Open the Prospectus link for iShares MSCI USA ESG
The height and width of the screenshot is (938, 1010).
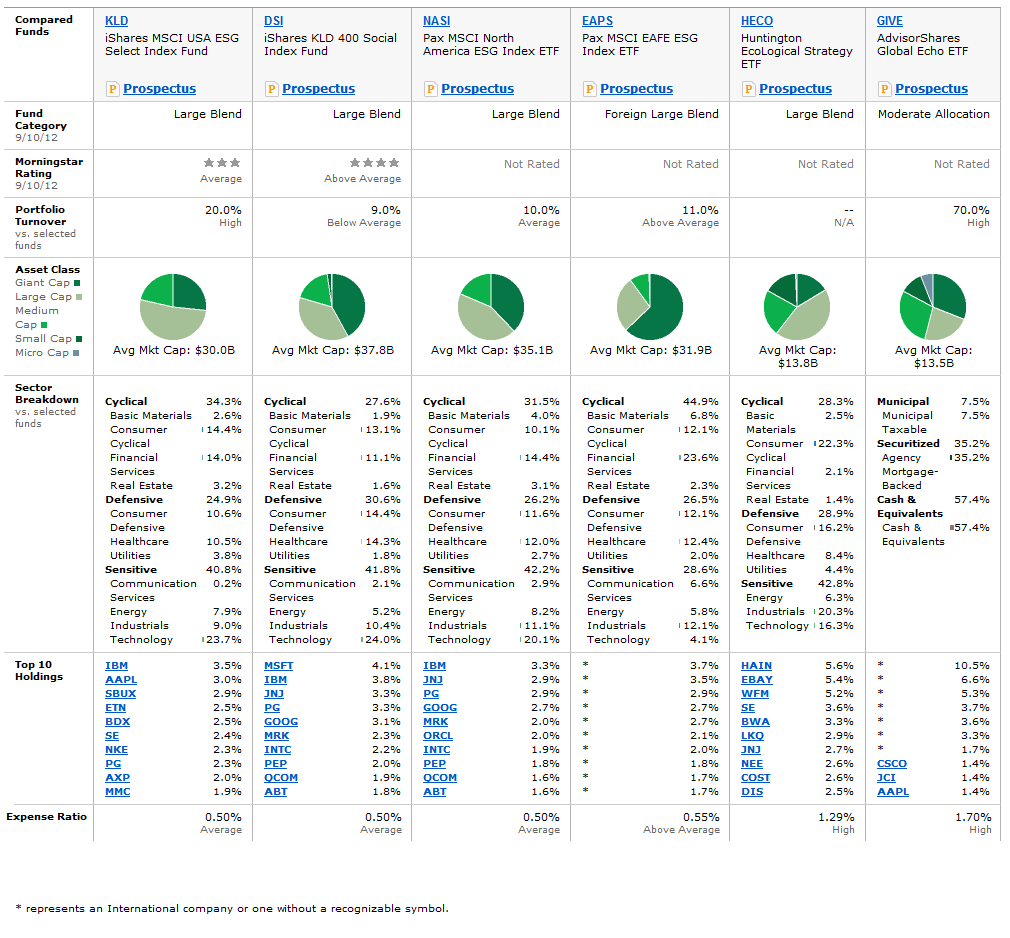click(160, 89)
